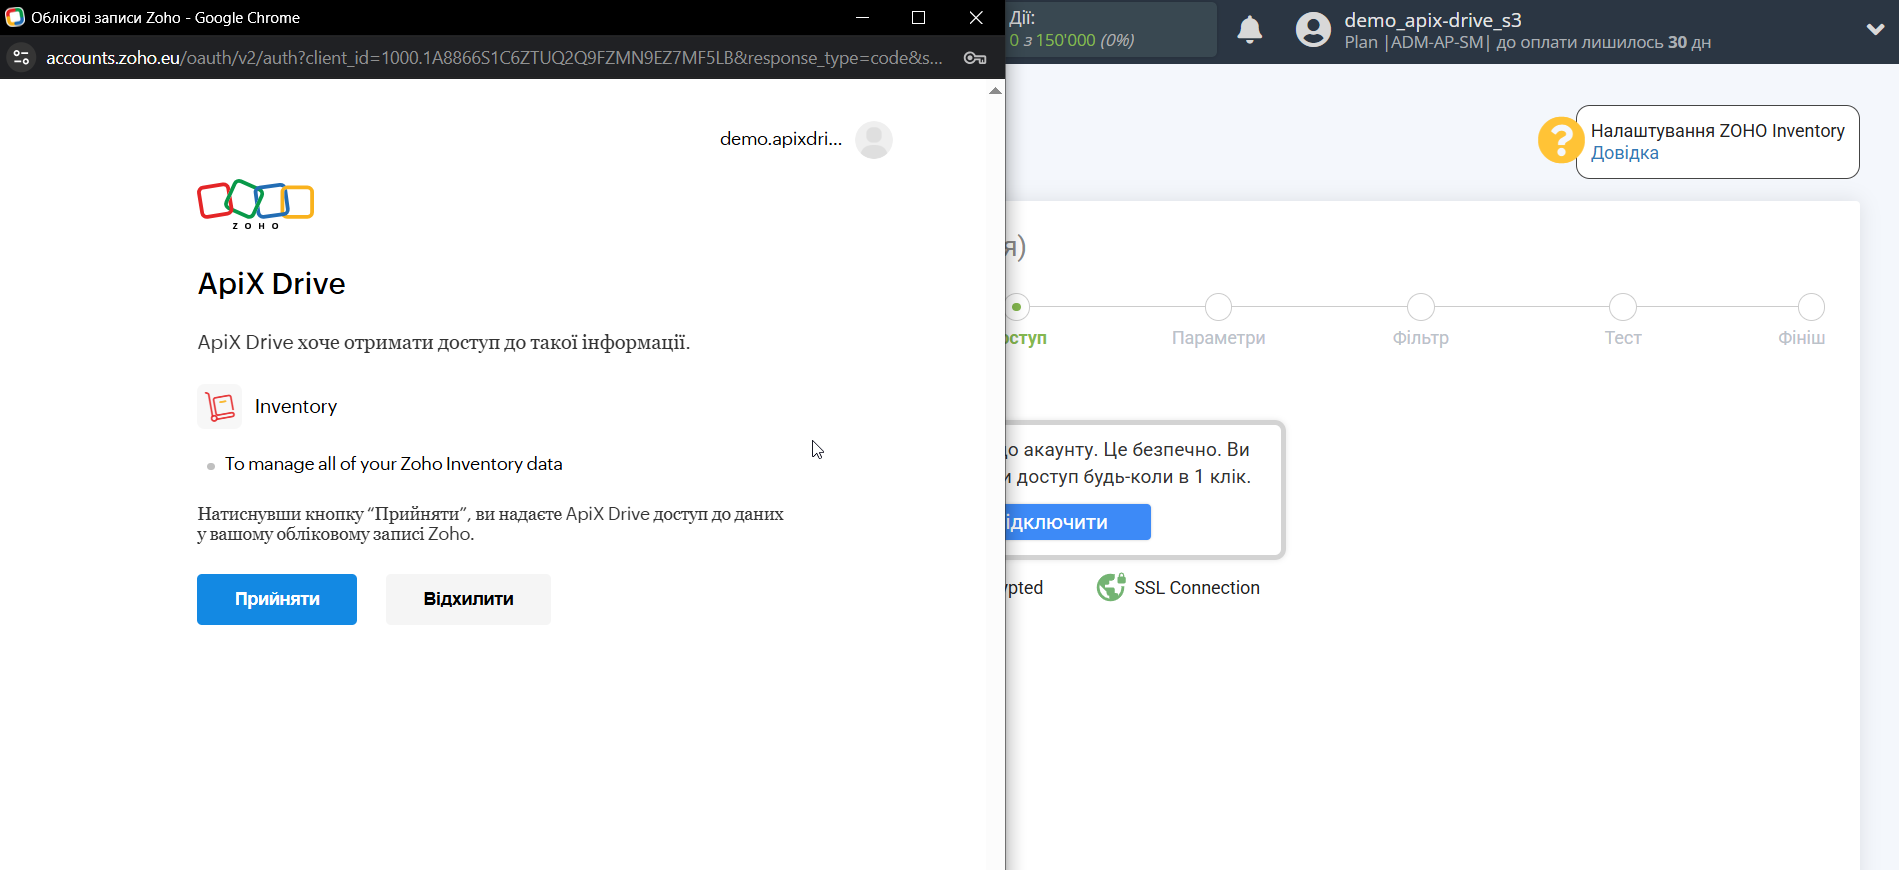Click the Zoho logo on the consent page
1899x870 pixels.
[x=256, y=204]
